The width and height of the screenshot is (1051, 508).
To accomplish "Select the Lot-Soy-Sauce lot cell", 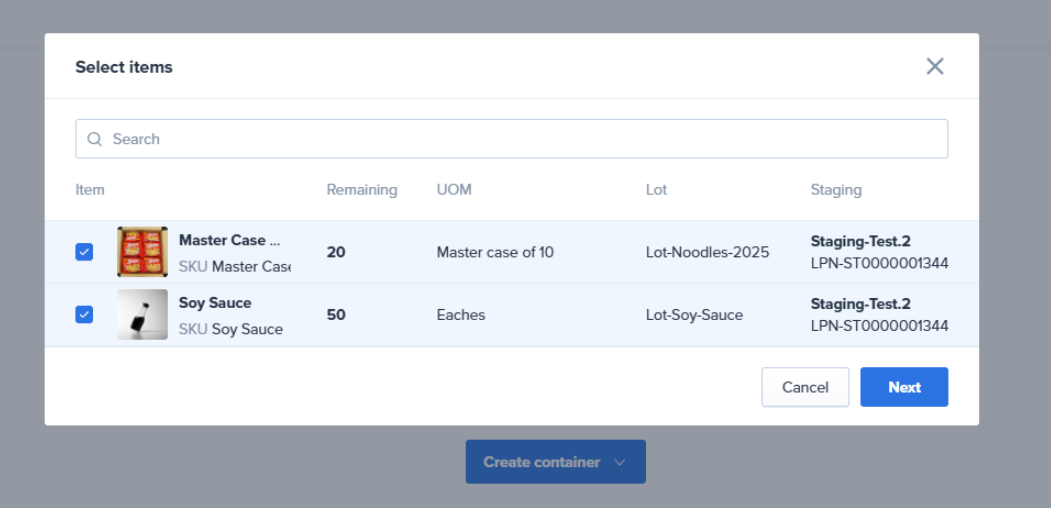I will pos(694,315).
